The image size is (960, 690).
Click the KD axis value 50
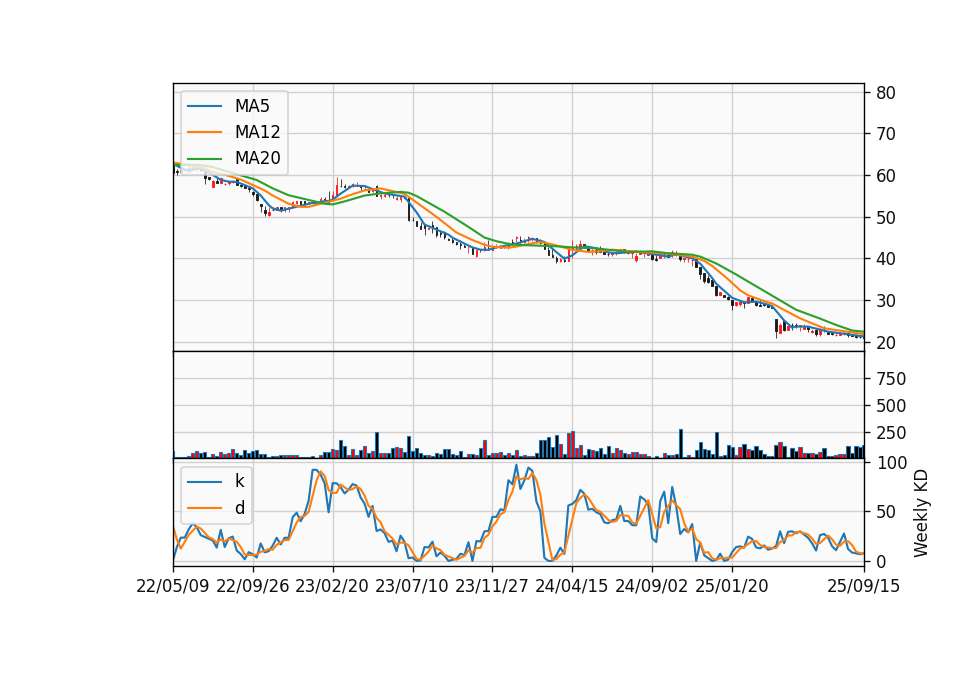click(885, 512)
